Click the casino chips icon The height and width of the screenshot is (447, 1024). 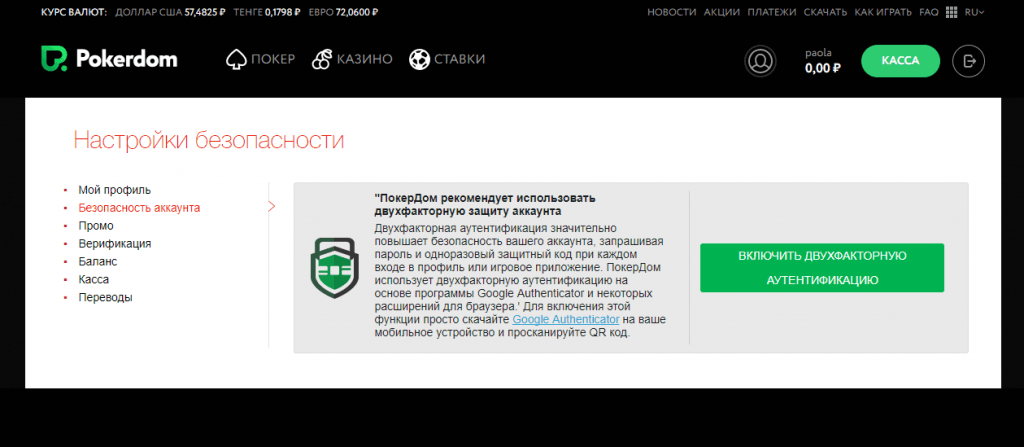(321, 59)
